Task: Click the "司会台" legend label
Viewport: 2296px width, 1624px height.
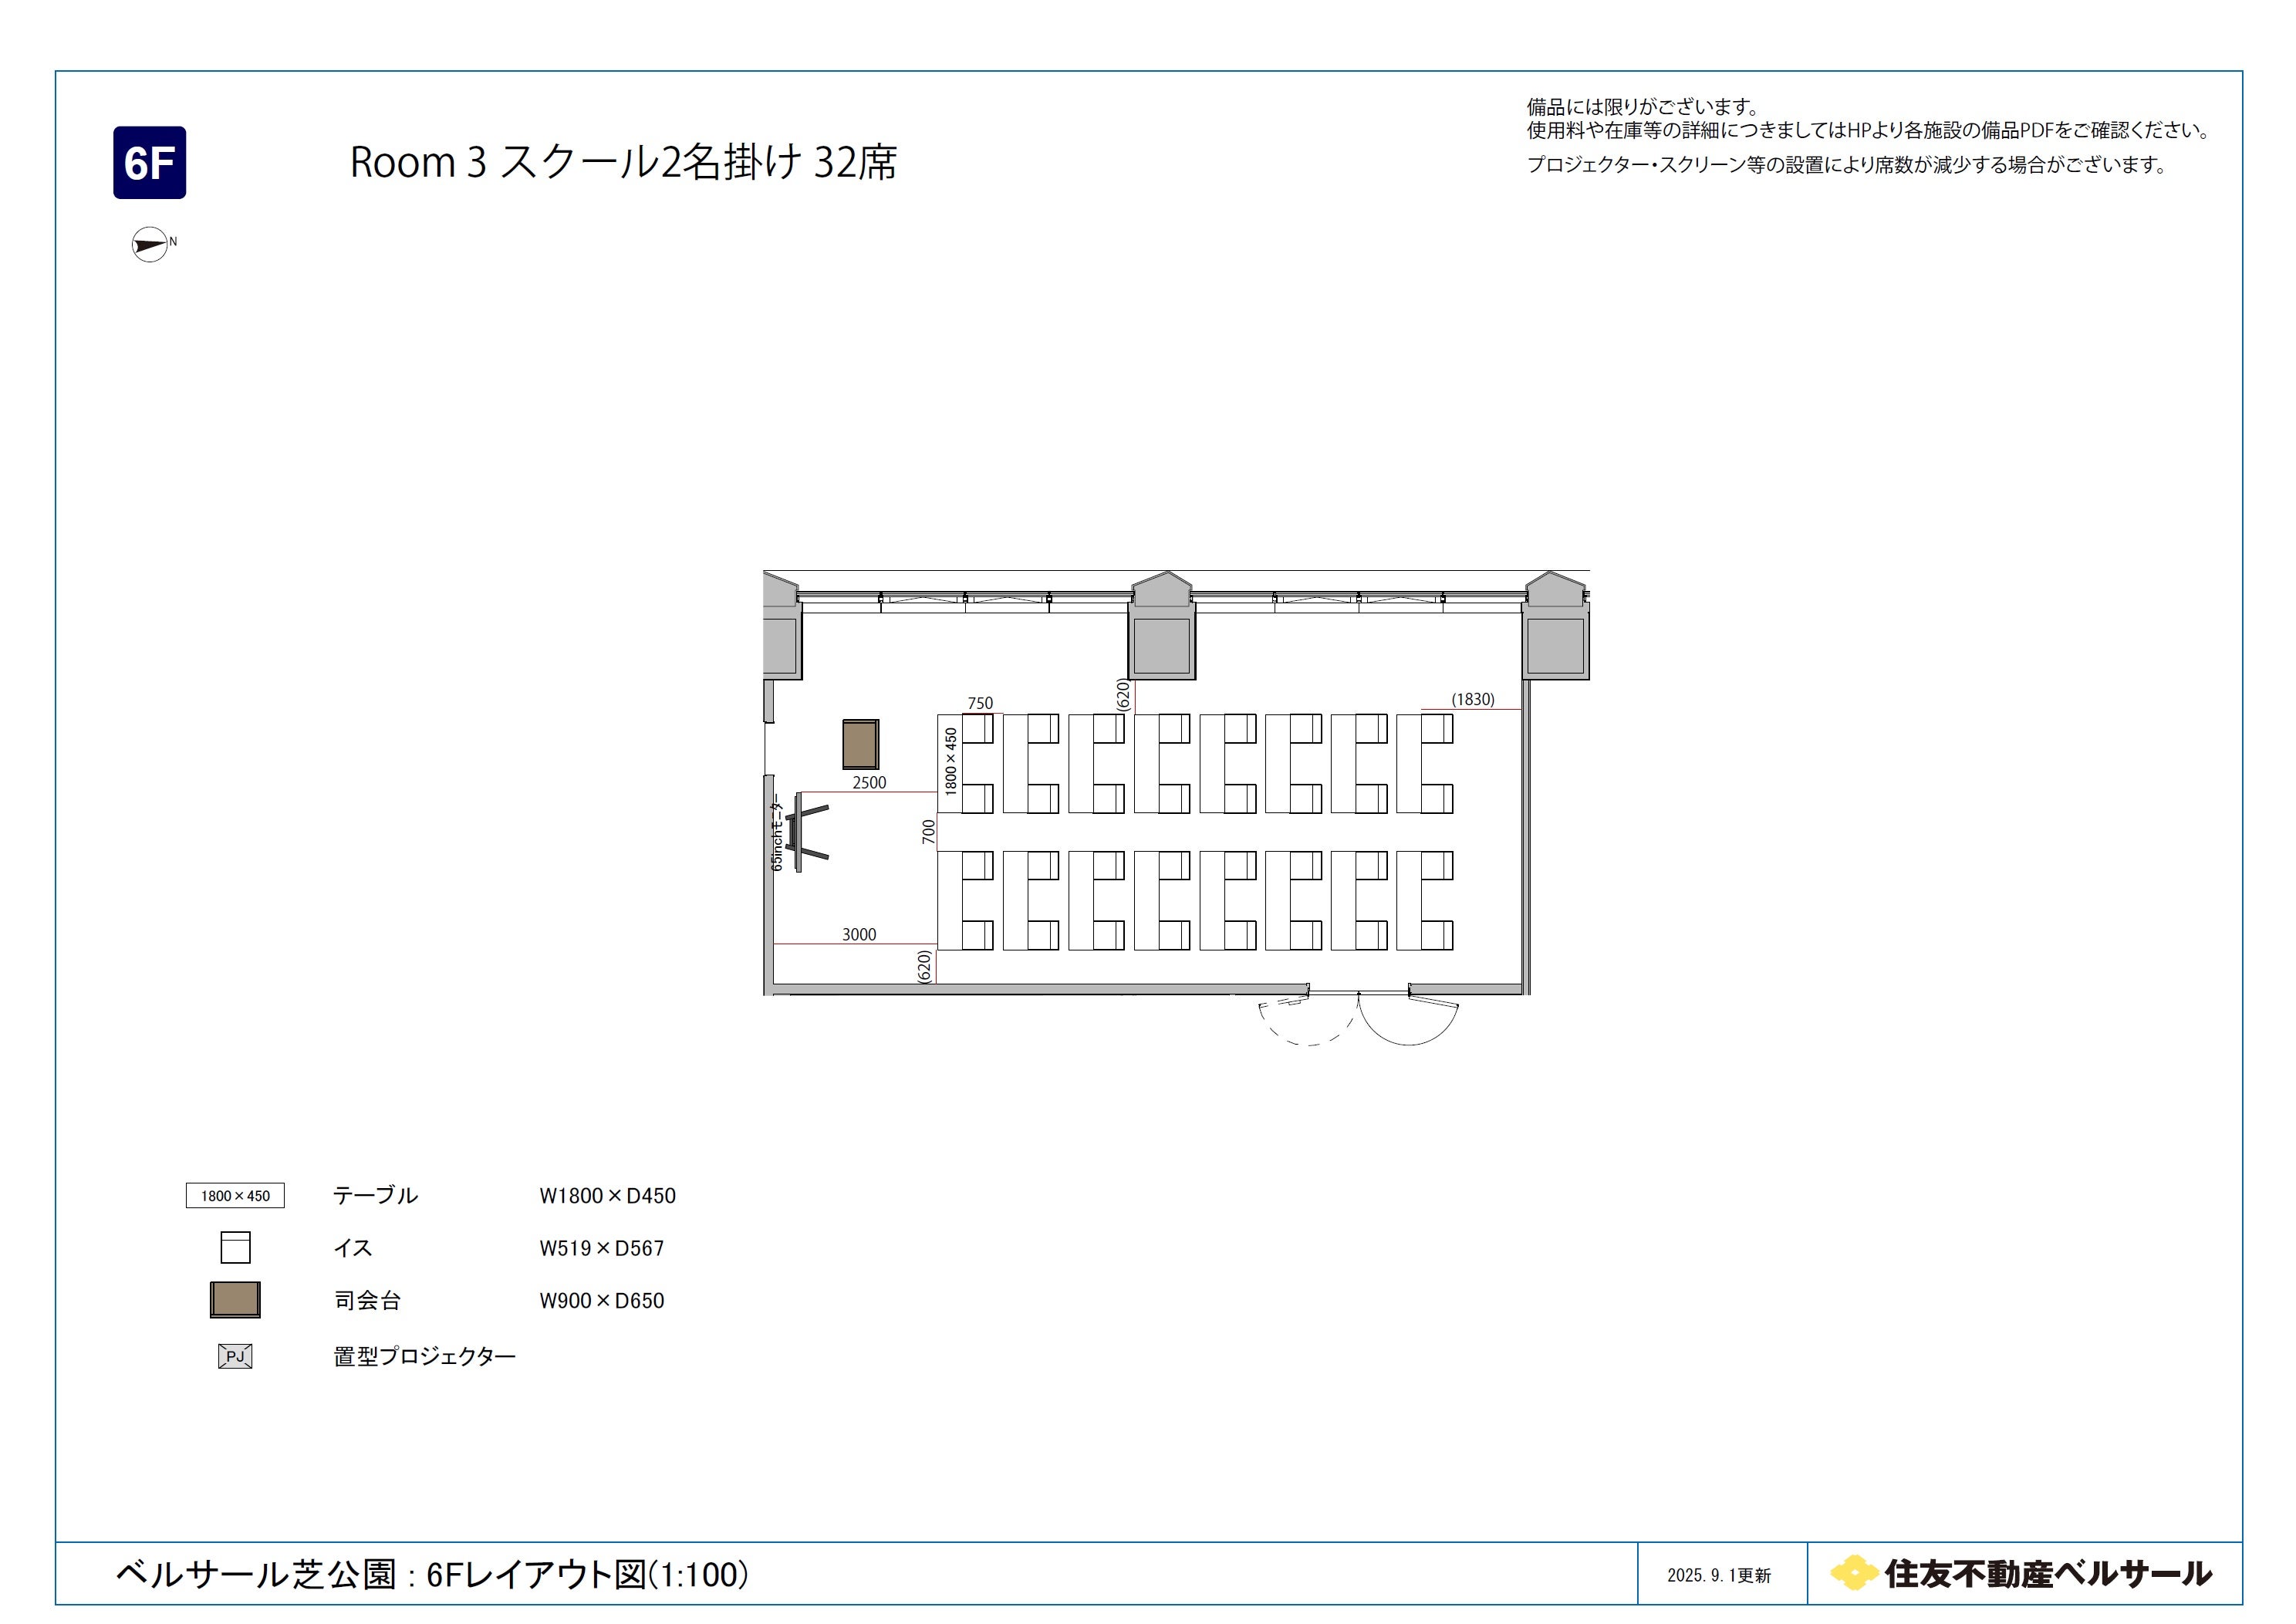Action: click(367, 1300)
